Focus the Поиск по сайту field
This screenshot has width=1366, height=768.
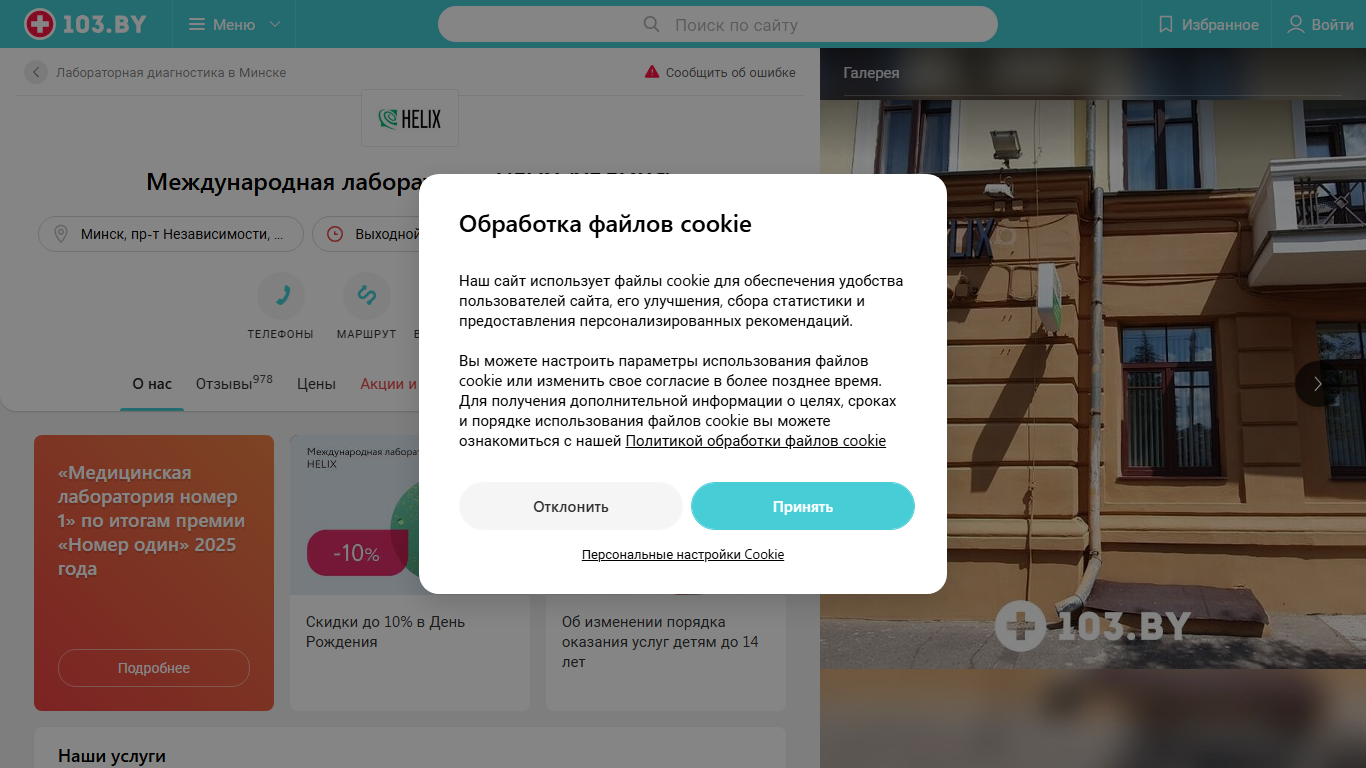pos(718,24)
